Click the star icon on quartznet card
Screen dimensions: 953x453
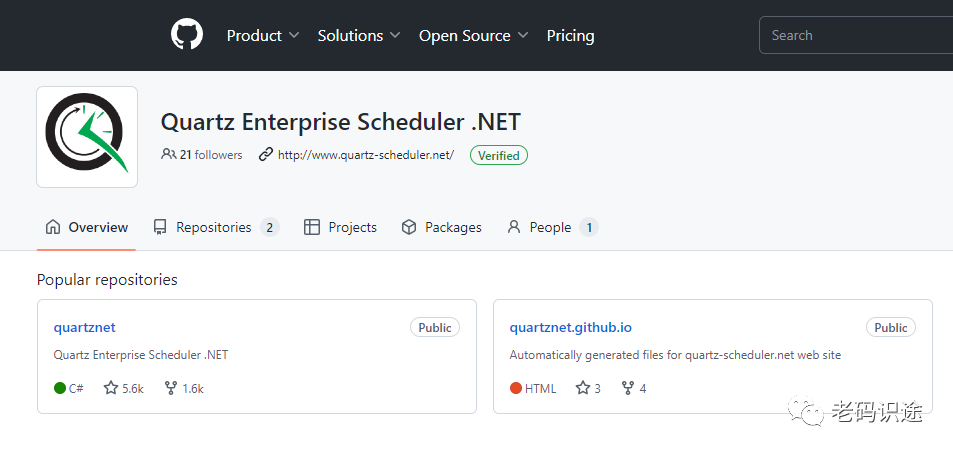[111, 388]
